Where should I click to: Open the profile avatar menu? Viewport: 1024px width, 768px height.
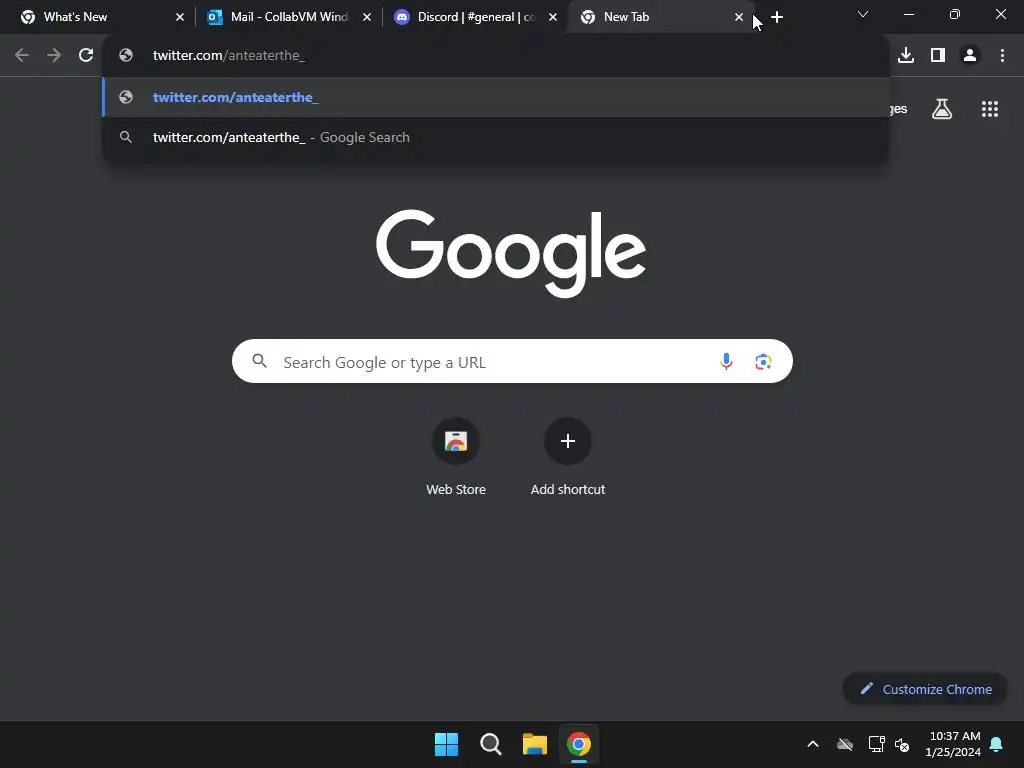(970, 56)
